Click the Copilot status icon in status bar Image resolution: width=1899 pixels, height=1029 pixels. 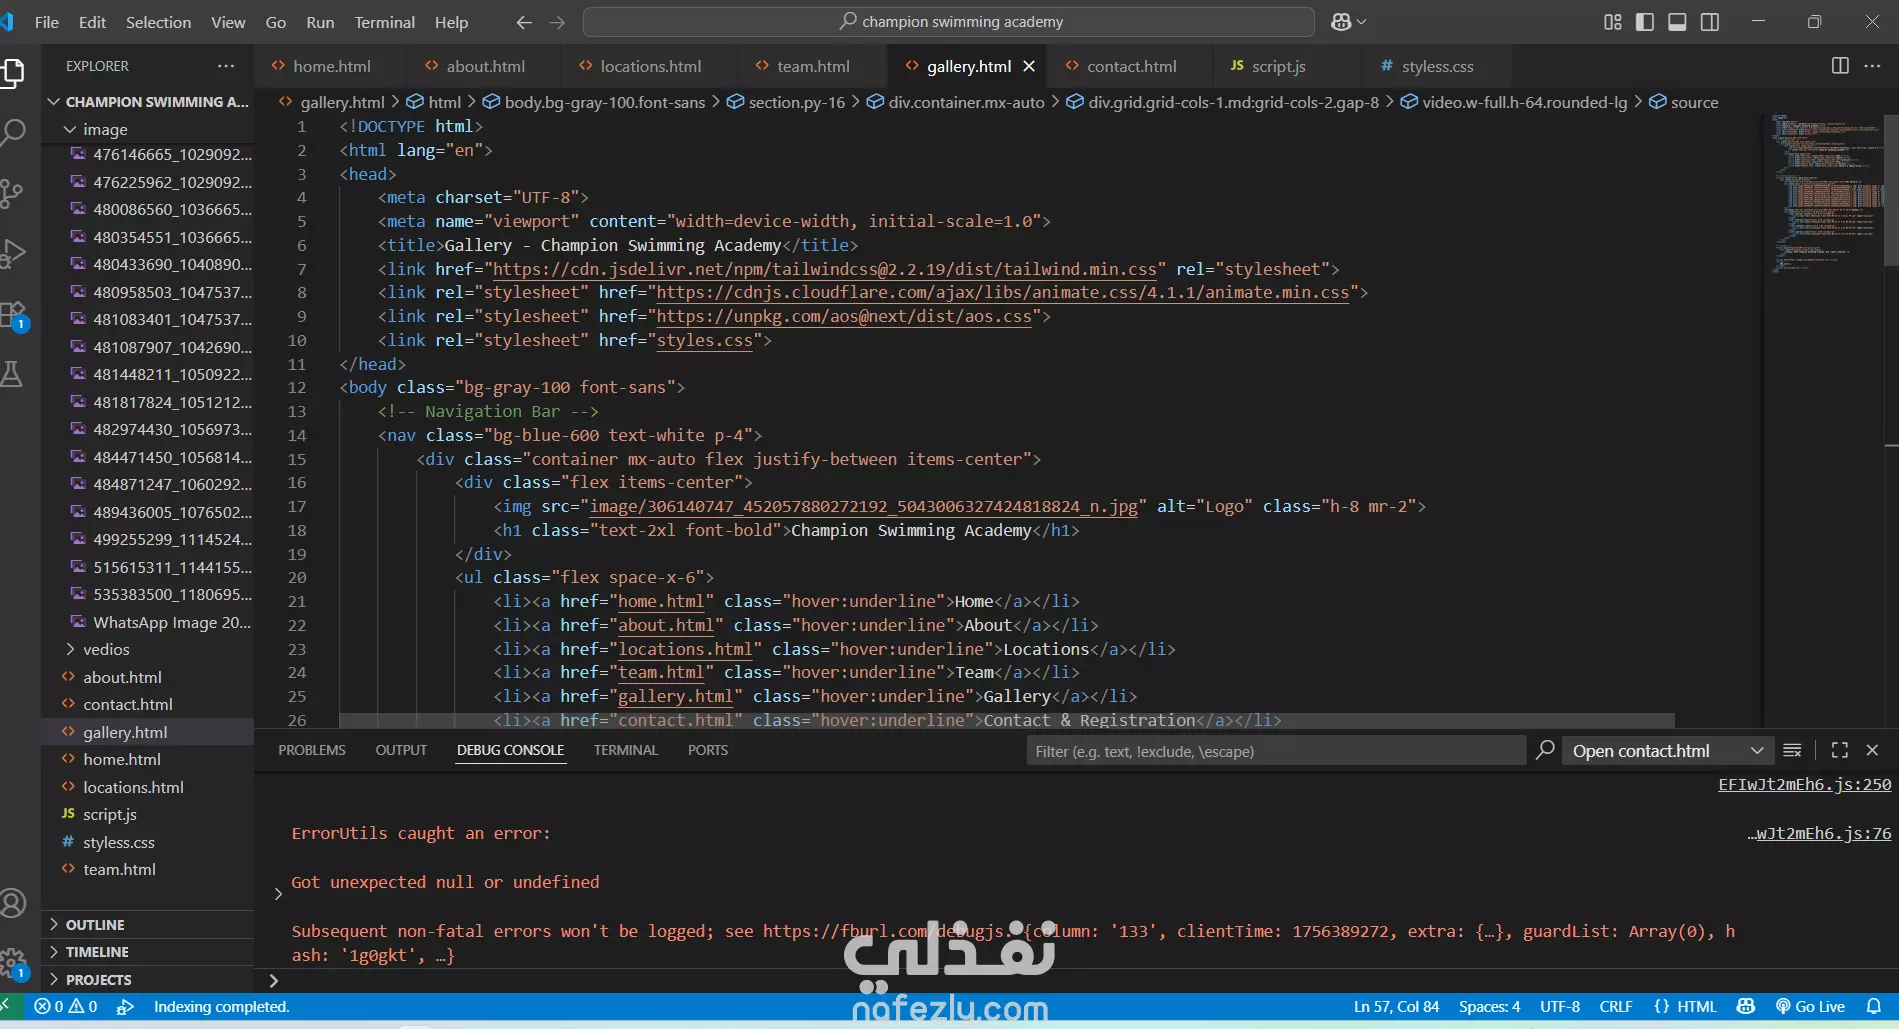(x=1746, y=1007)
